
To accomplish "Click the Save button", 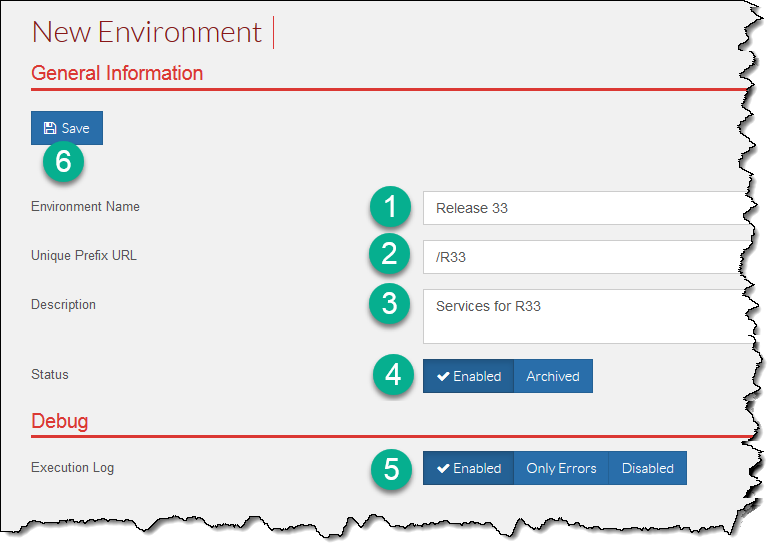I will point(67,128).
